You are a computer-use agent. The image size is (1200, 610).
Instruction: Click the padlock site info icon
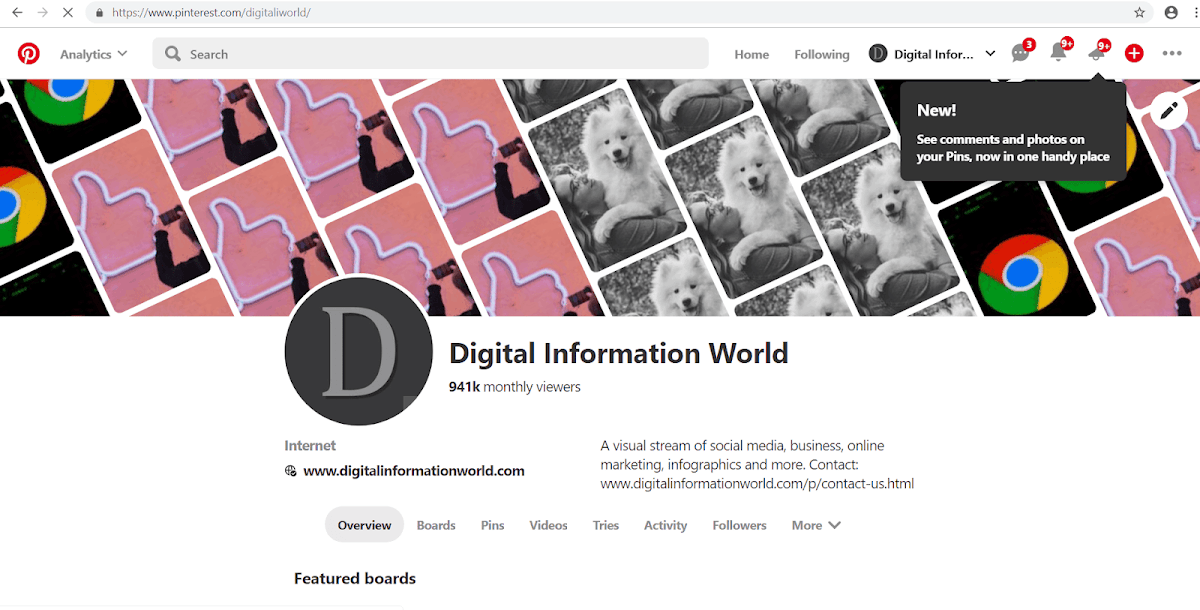(x=99, y=13)
